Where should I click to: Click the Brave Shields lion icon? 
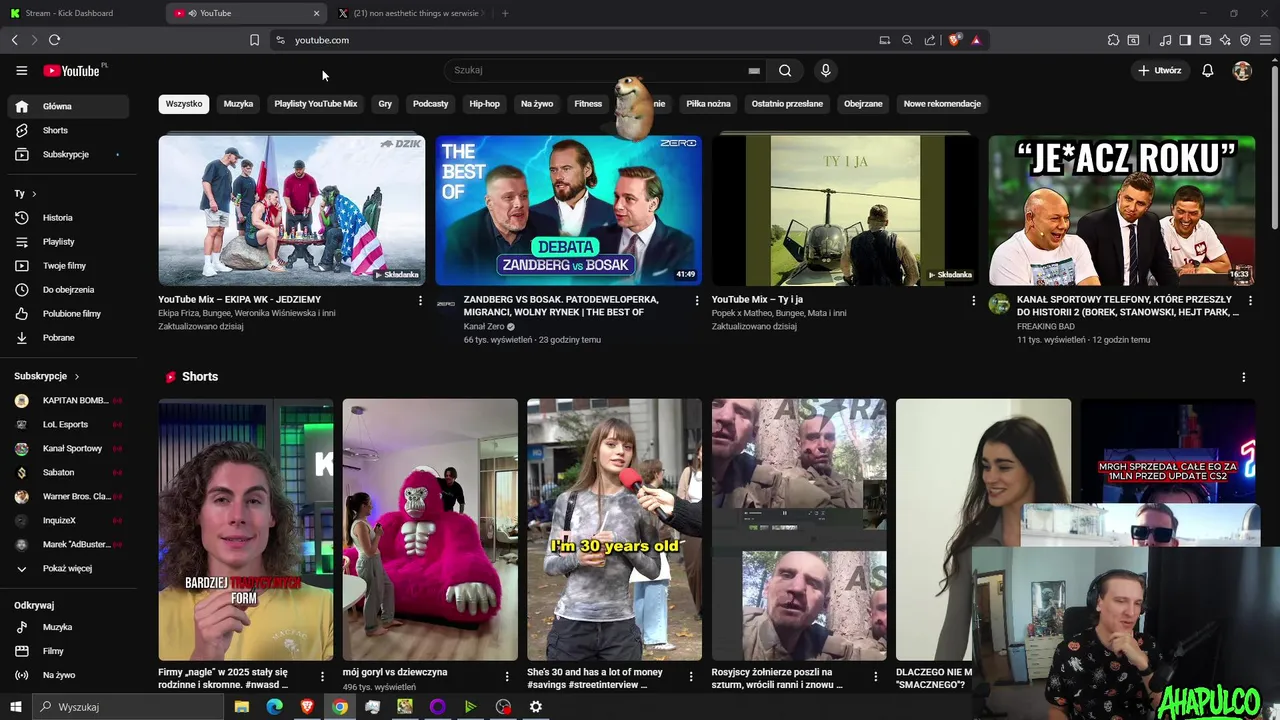click(x=954, y=40)
